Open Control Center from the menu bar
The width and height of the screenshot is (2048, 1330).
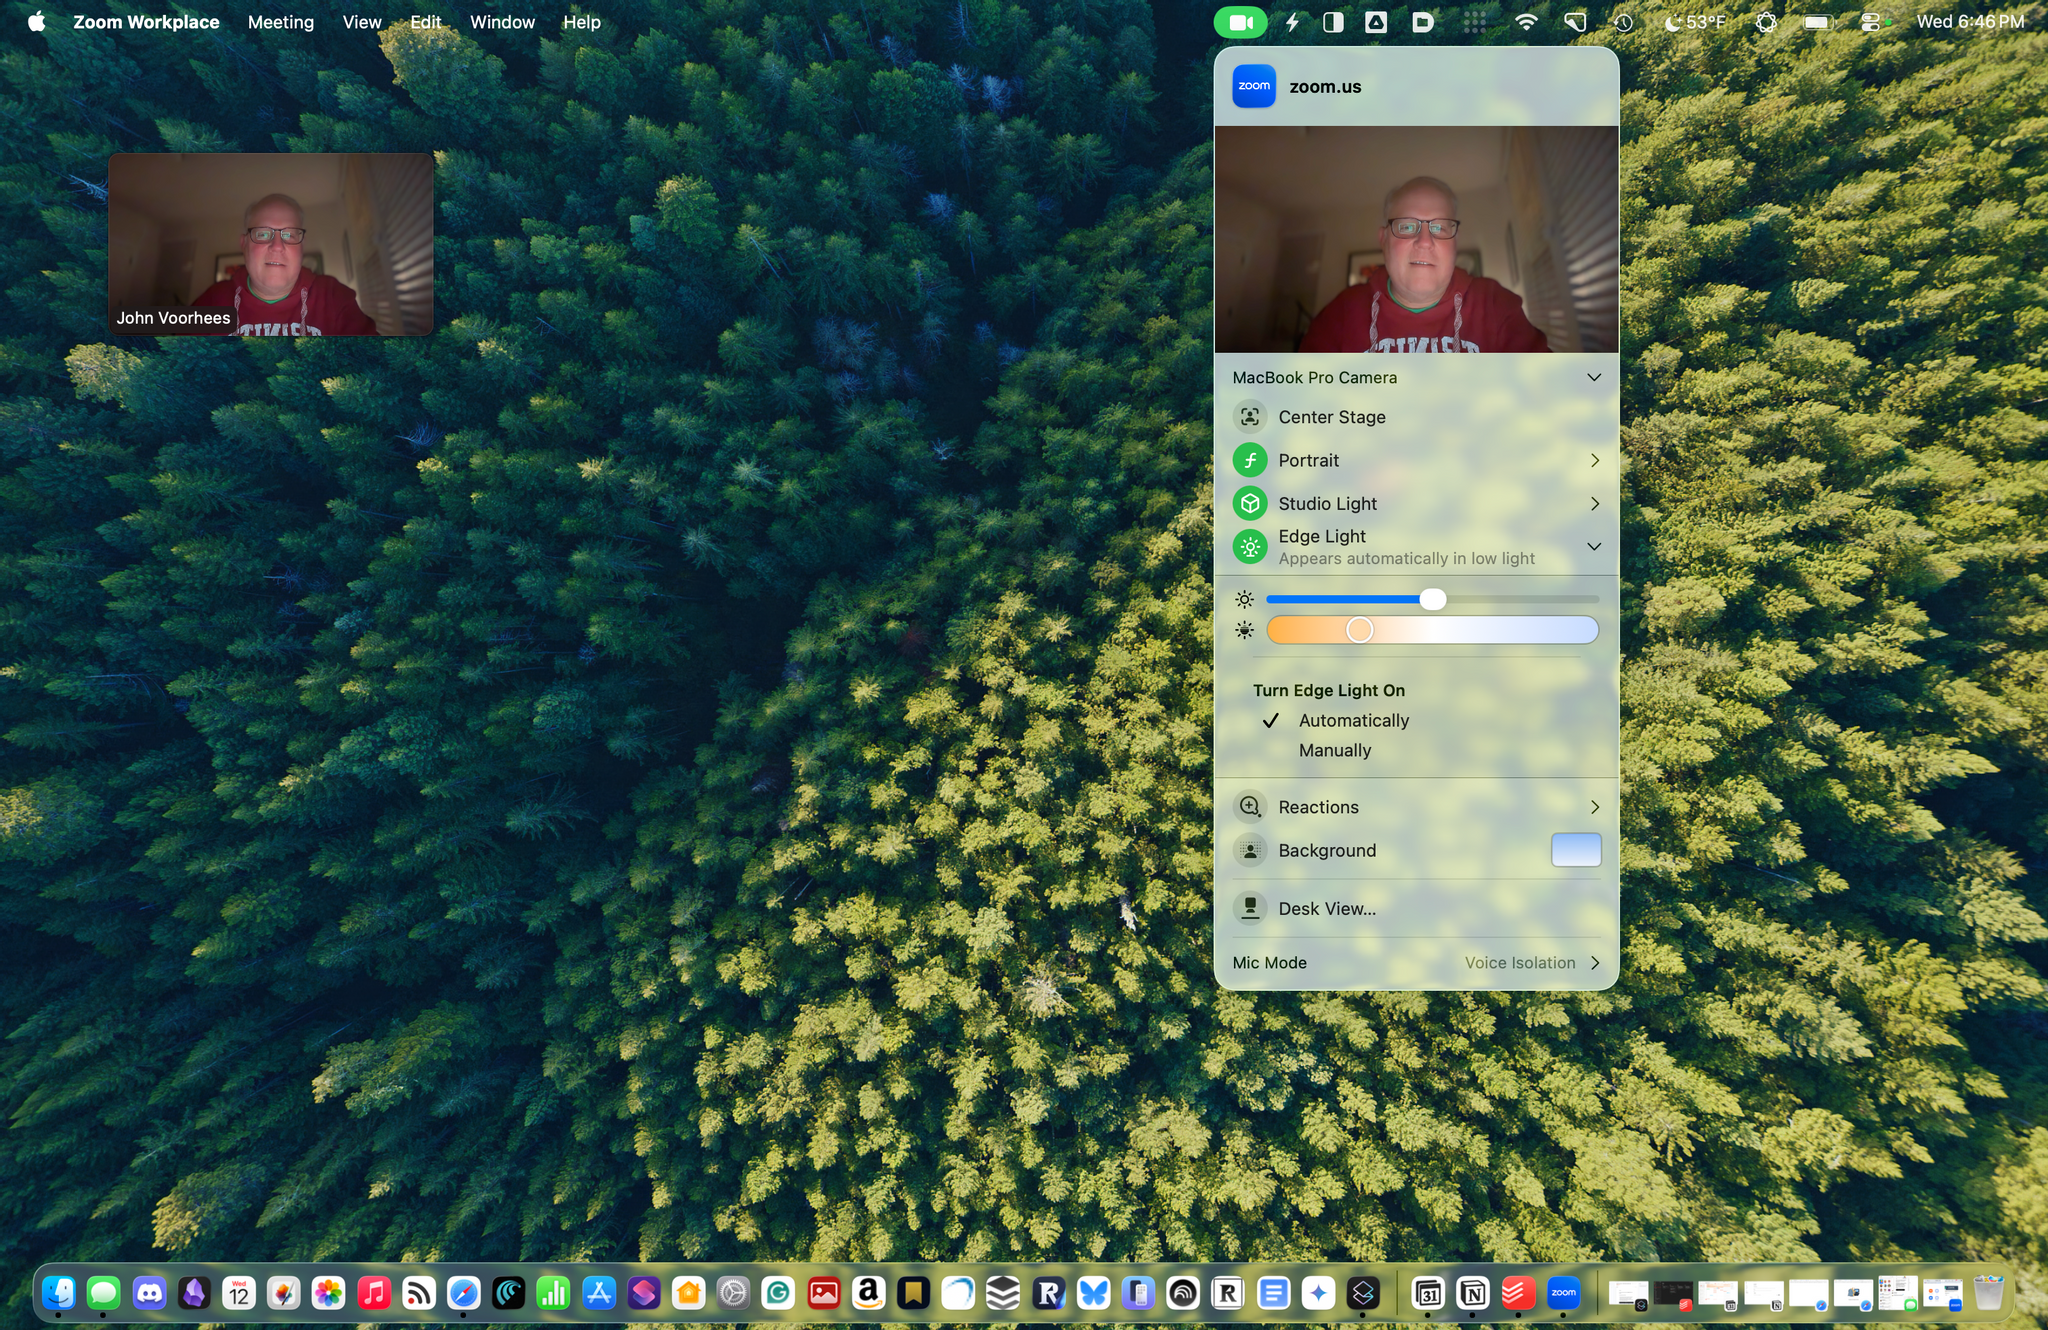point(1870,22)
